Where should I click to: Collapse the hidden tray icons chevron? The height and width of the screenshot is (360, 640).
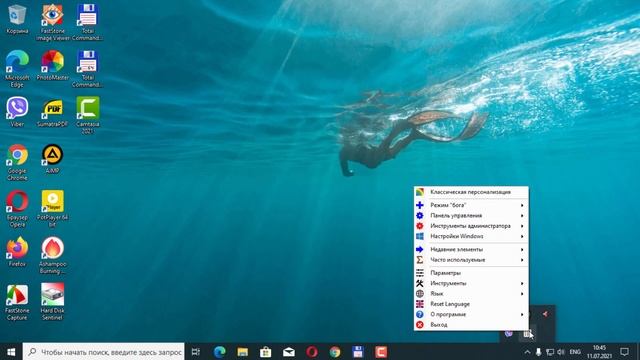(x=527, y=352)
